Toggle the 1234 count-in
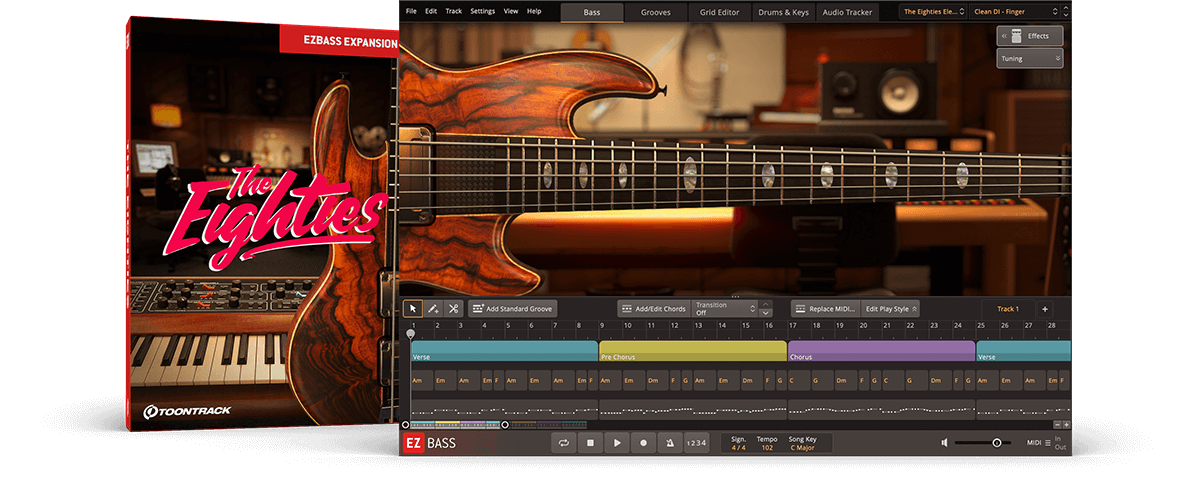Screen dimensions: 1200x488 tap(697, 442)
